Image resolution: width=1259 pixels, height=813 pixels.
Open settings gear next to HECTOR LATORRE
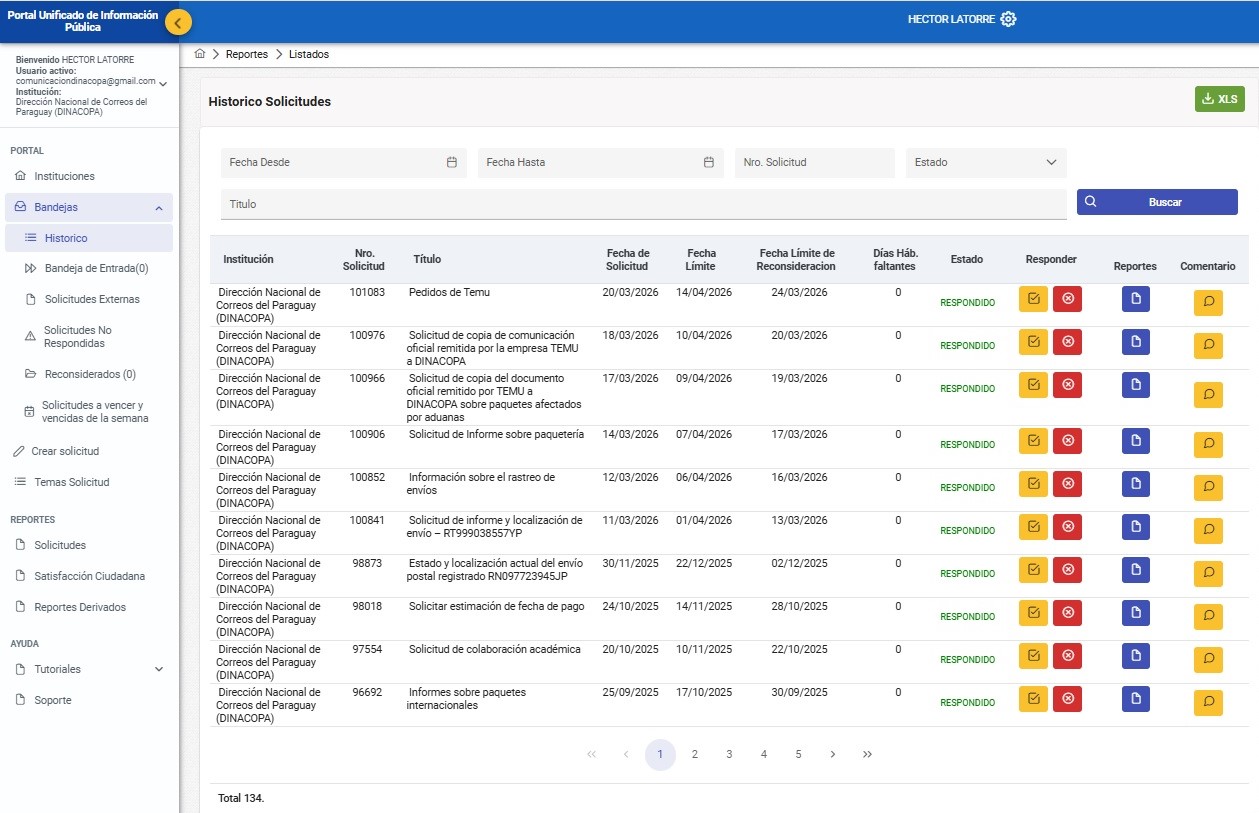(x=1008, y=19)
